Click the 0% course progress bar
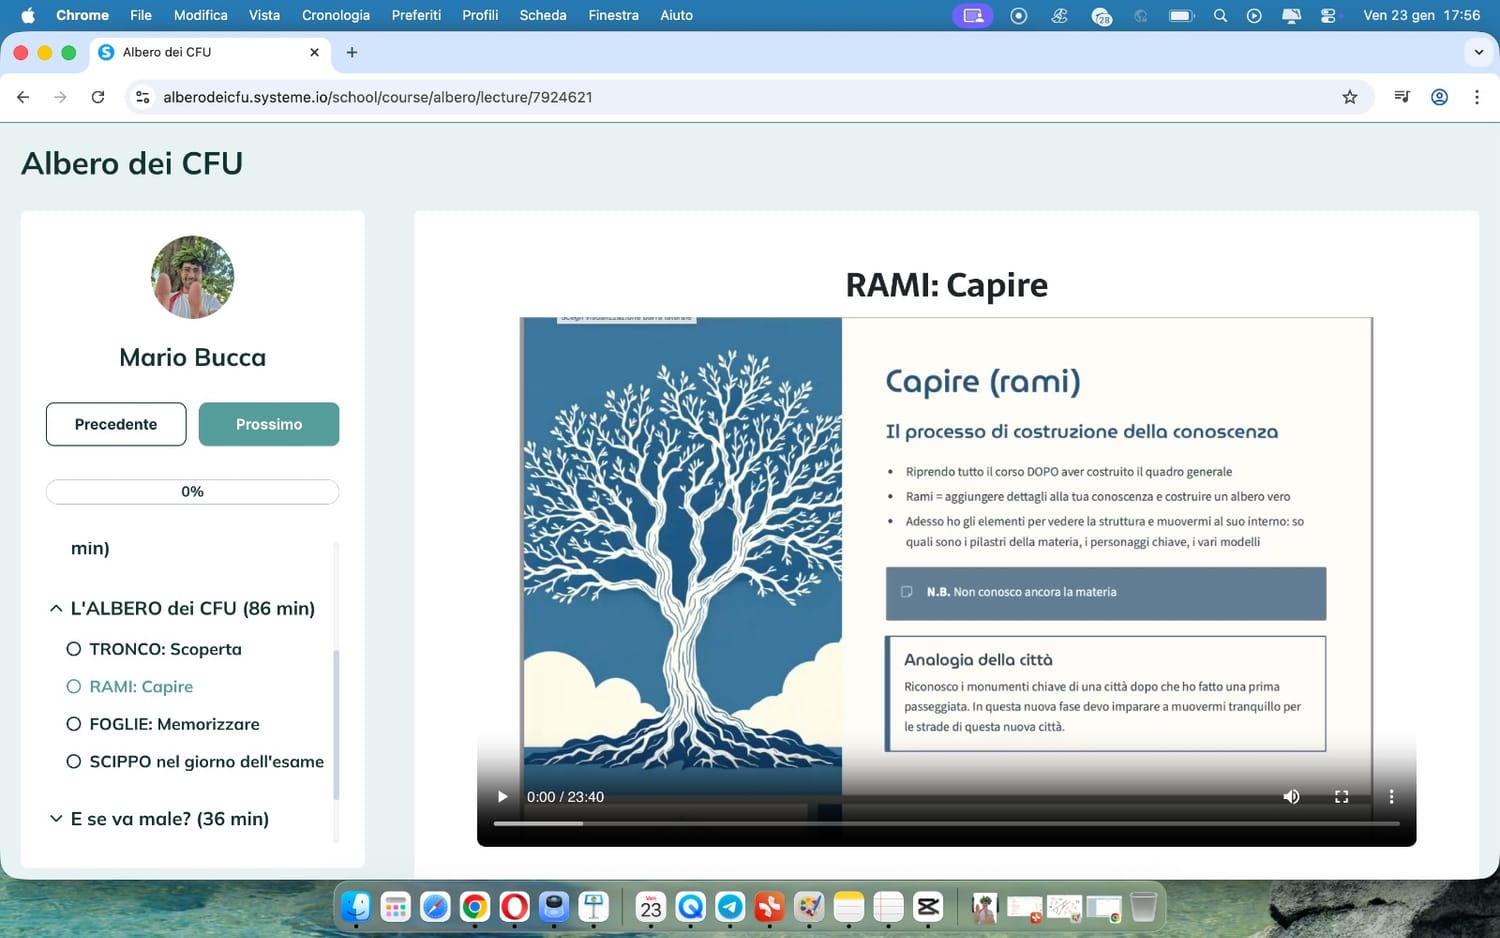Viewport: 1500px width, 938px height. pyautogui.click(x=192, y=492)
